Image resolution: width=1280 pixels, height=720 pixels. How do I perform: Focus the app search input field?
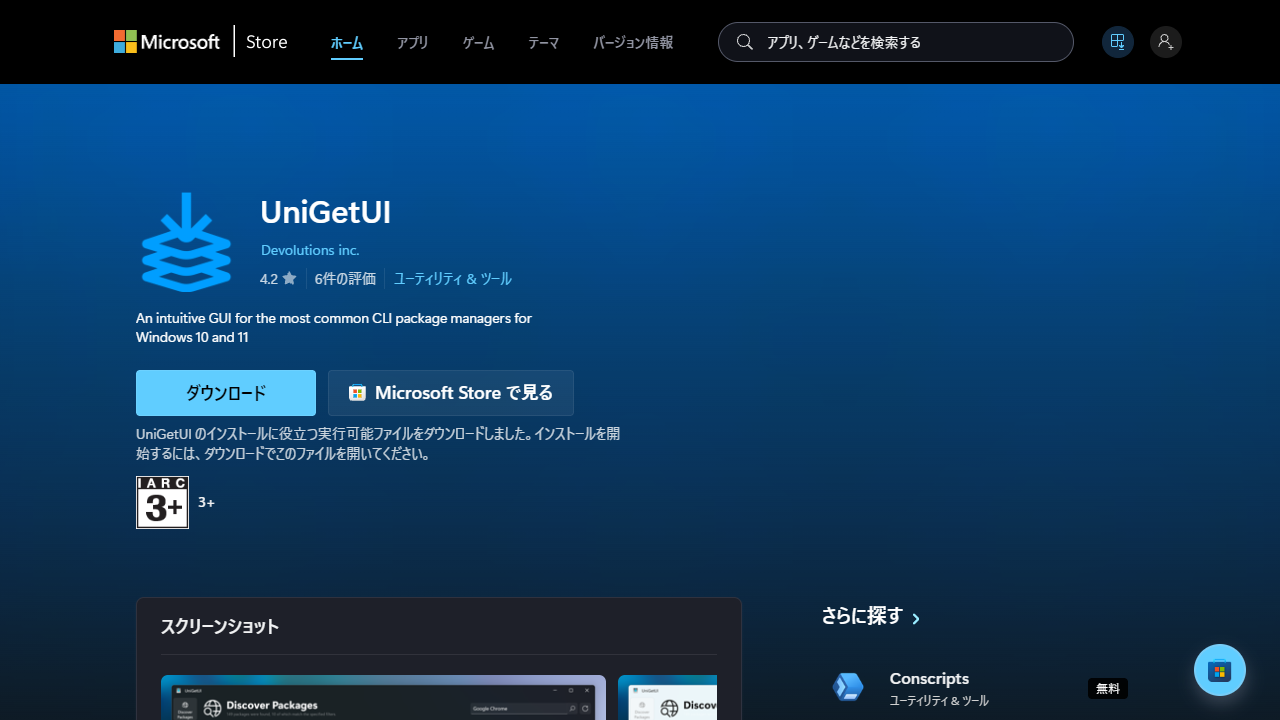pos(896,42)
